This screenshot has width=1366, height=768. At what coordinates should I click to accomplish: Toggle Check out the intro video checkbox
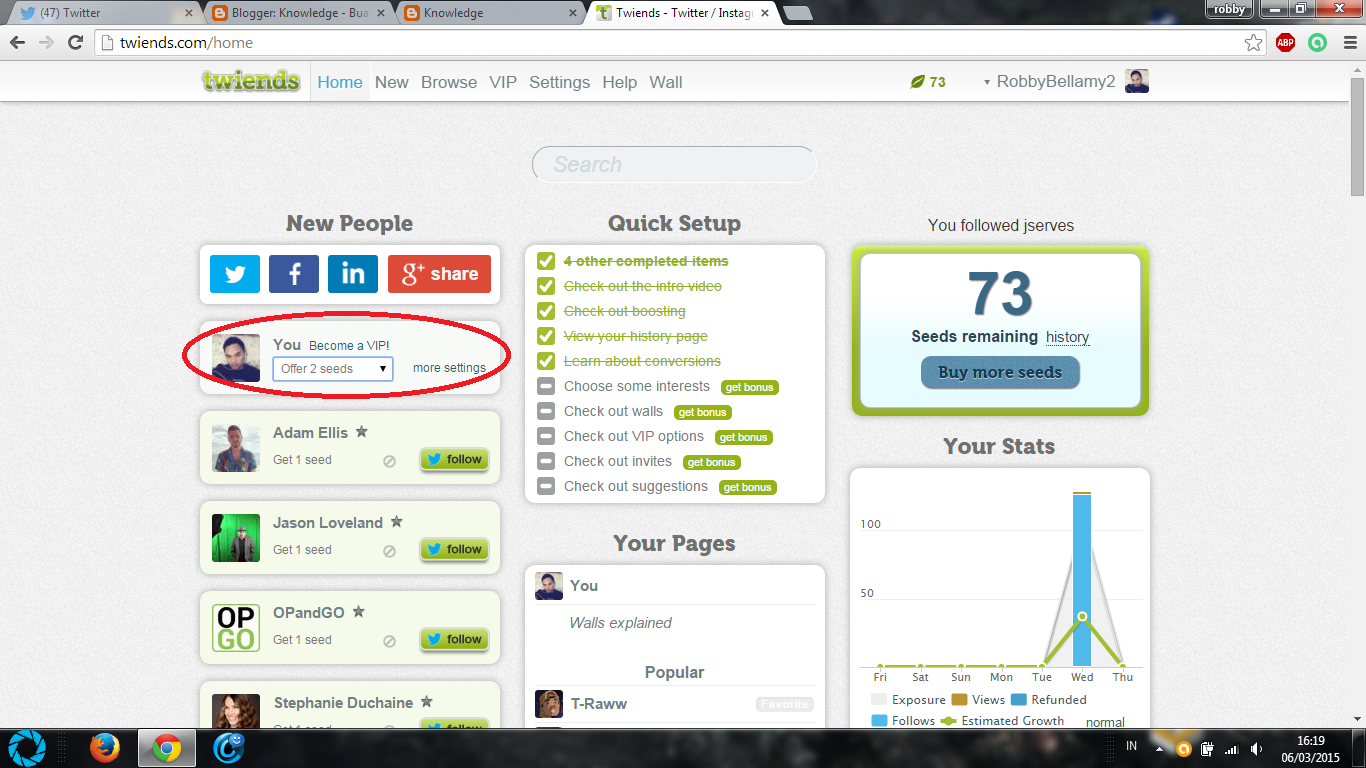click(546, 286)
